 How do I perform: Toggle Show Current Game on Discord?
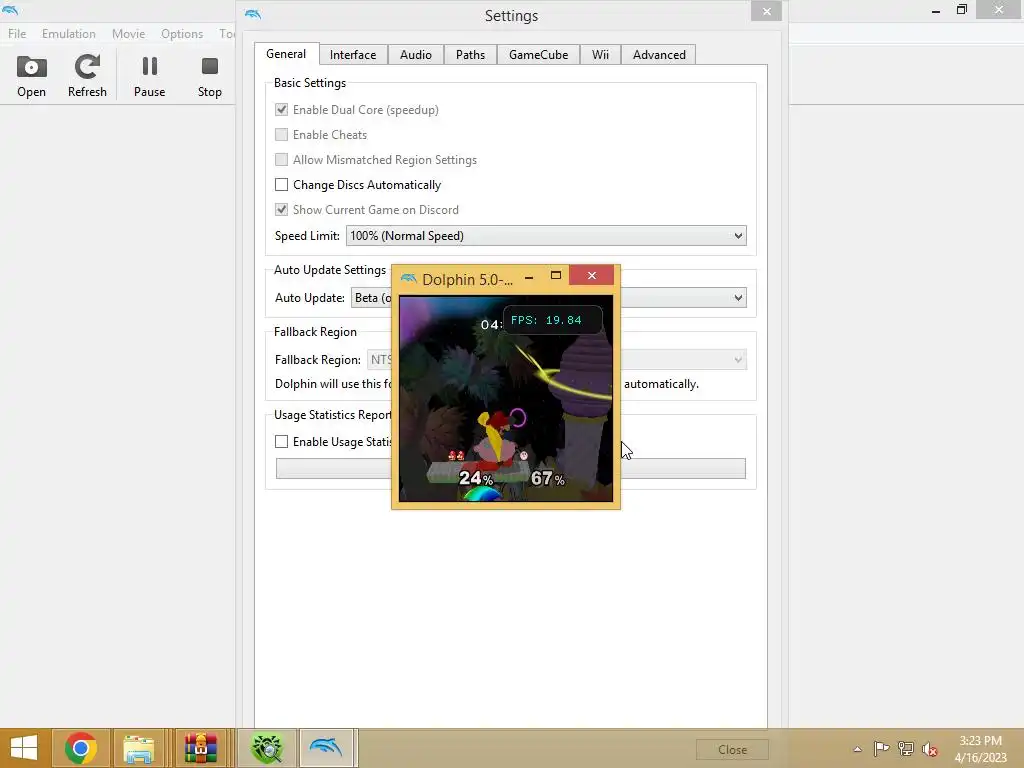pos(281,210)
